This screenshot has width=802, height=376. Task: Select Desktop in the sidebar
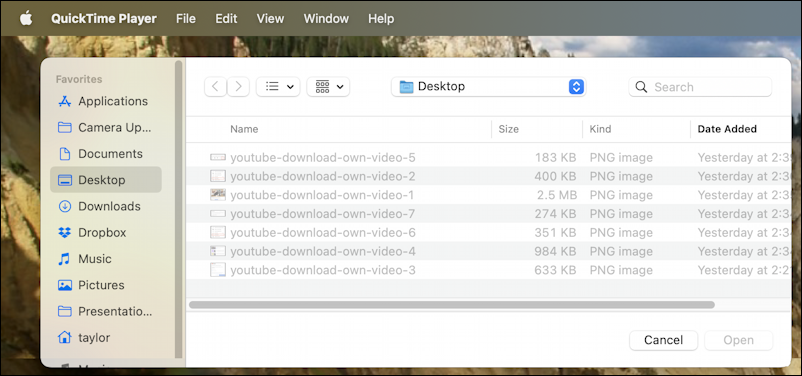[106, 180]
